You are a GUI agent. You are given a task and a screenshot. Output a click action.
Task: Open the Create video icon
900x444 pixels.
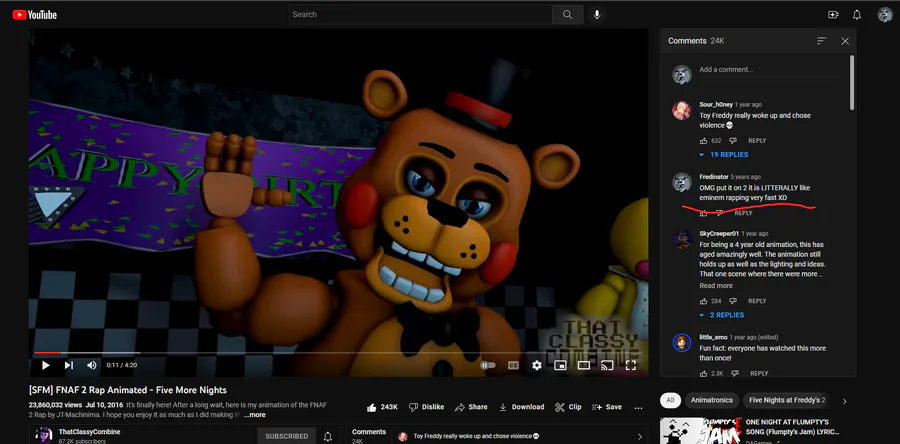(x=833, y=15)
